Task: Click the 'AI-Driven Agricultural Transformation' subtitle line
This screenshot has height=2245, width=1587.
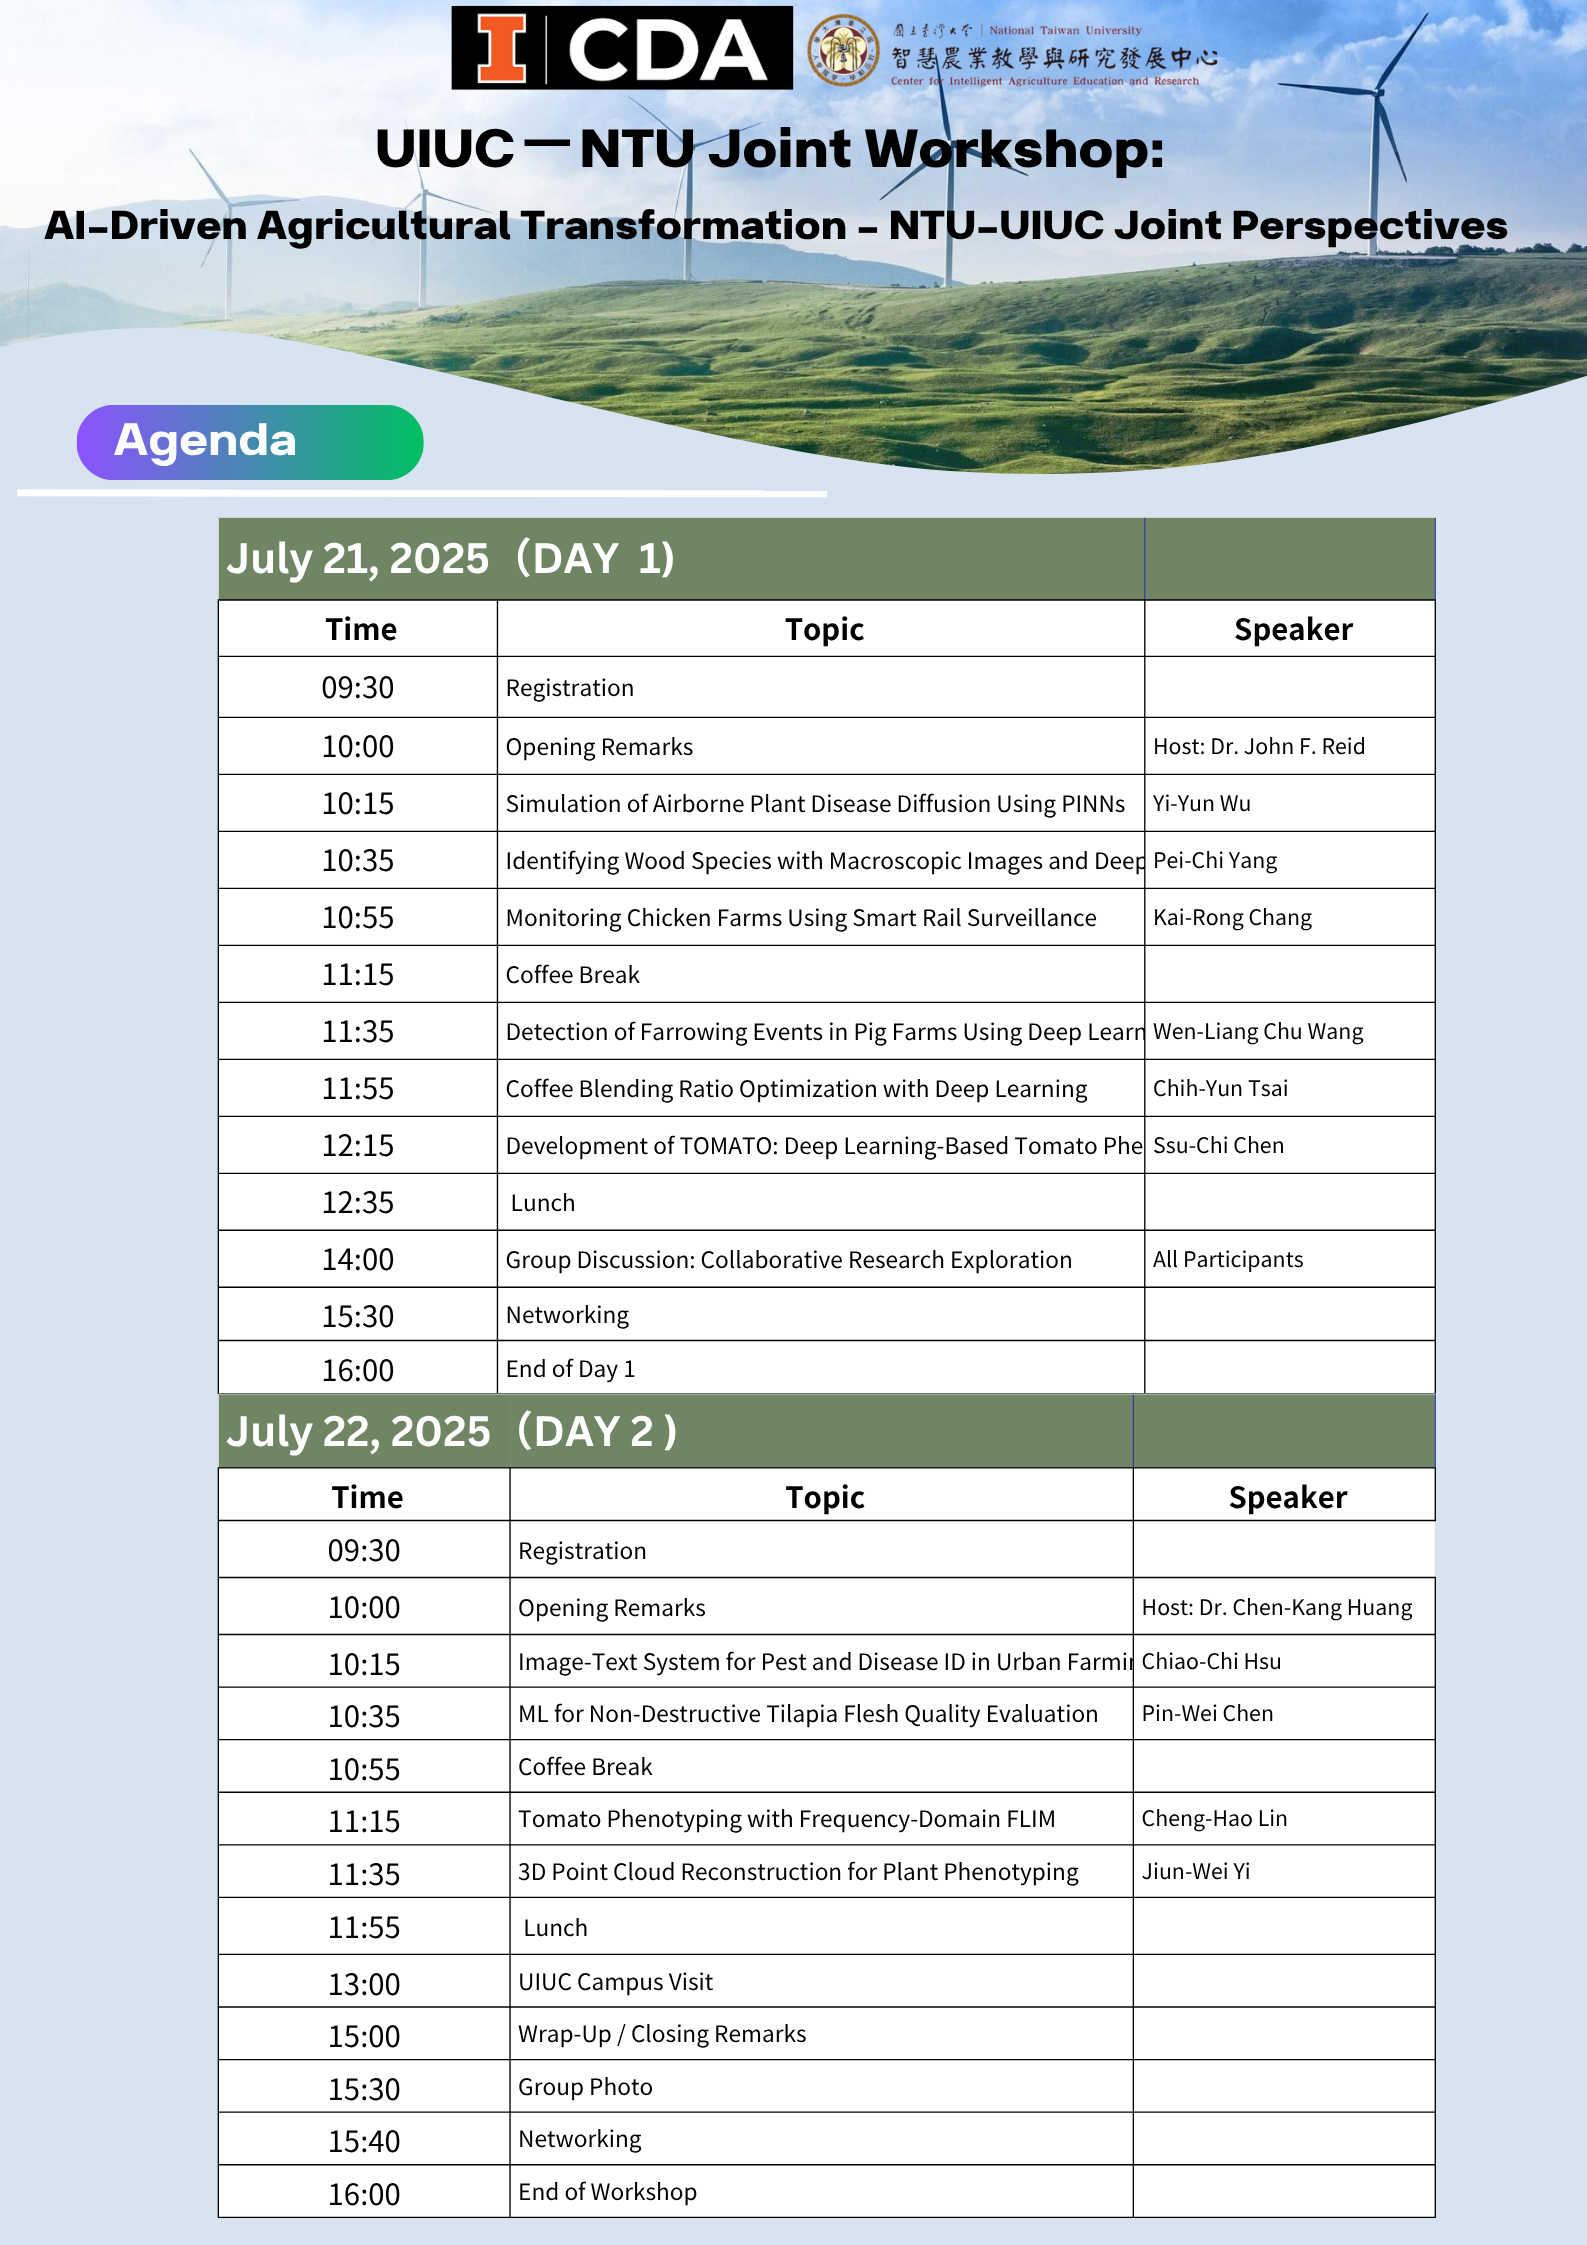Action: tap(776, 226)
